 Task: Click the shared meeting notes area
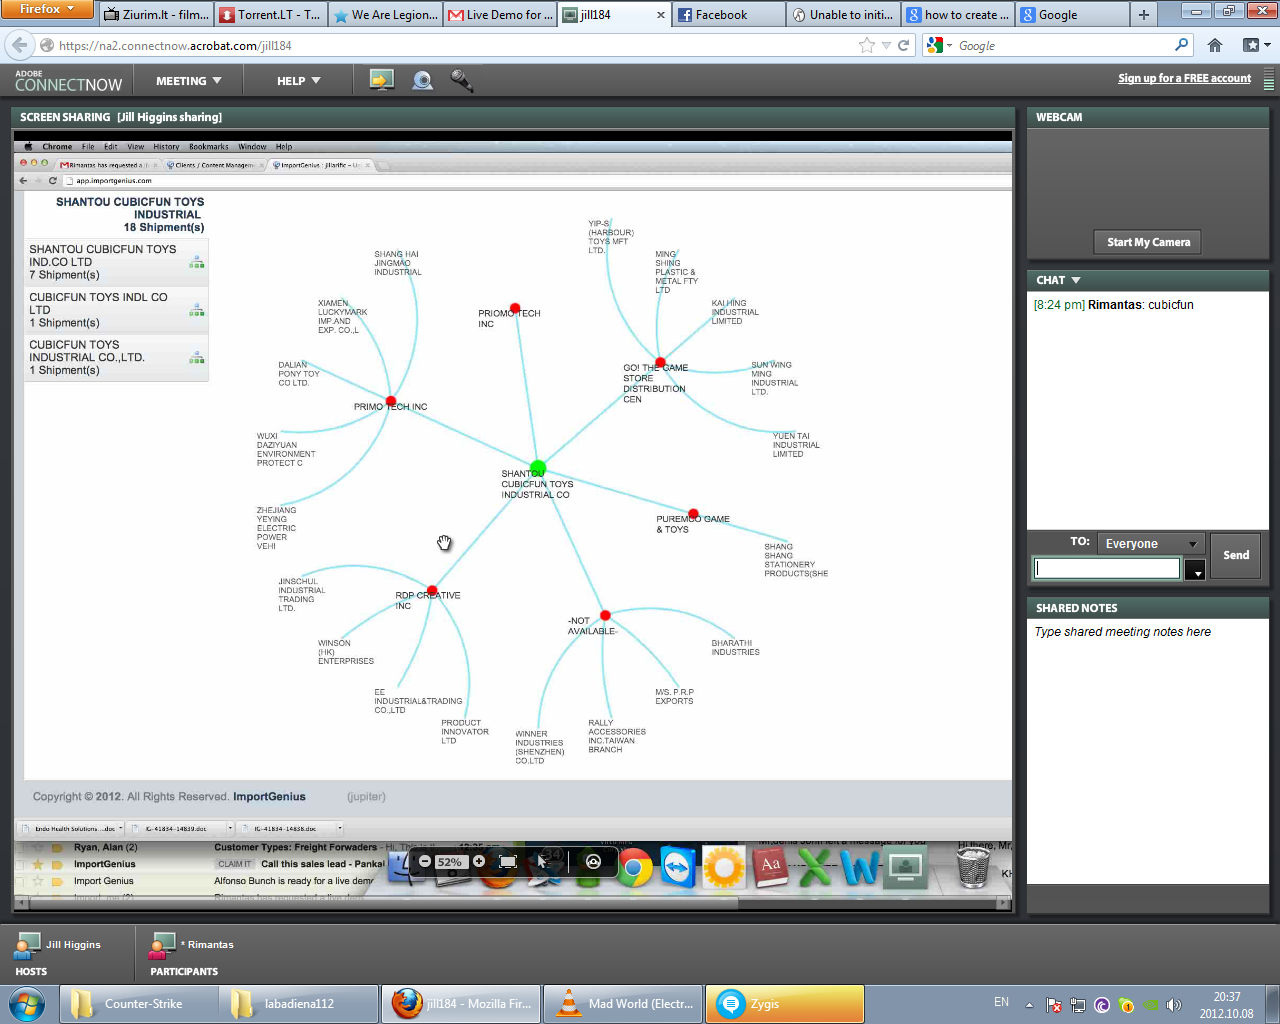1147,750
